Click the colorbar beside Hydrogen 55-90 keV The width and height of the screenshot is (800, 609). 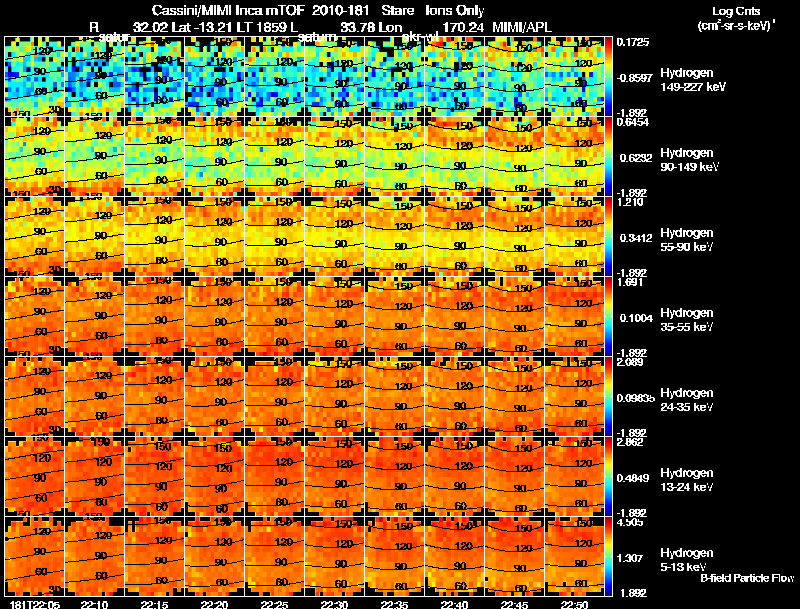tap(609, 236)
